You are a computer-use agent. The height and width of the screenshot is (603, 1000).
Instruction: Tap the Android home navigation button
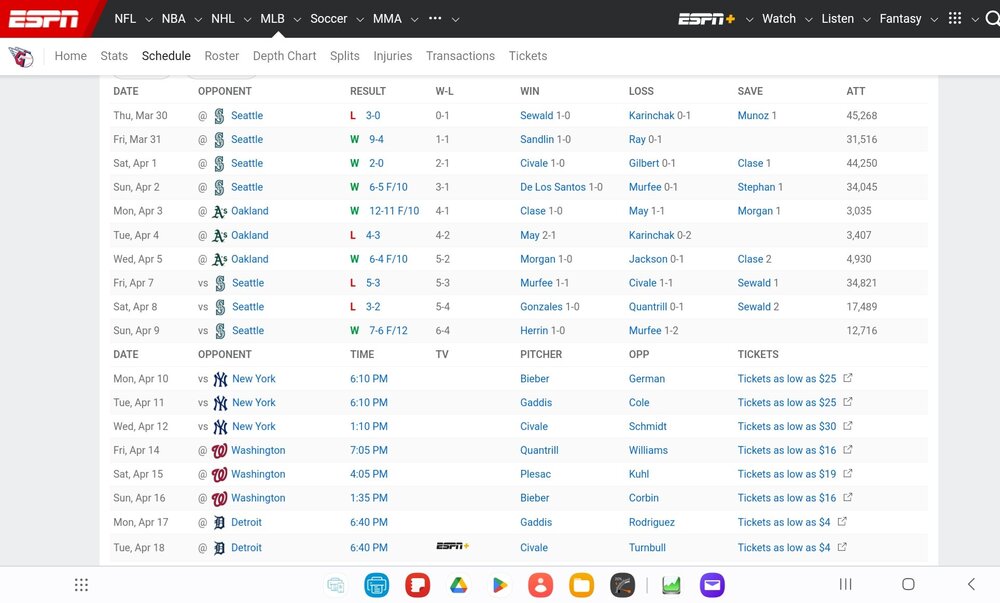pyautogui.click(x=908, y=584)
